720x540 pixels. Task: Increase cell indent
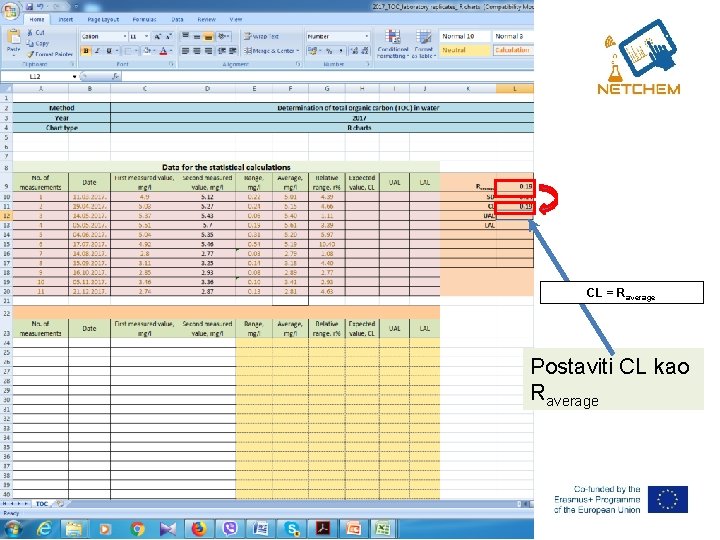[233, 51]
